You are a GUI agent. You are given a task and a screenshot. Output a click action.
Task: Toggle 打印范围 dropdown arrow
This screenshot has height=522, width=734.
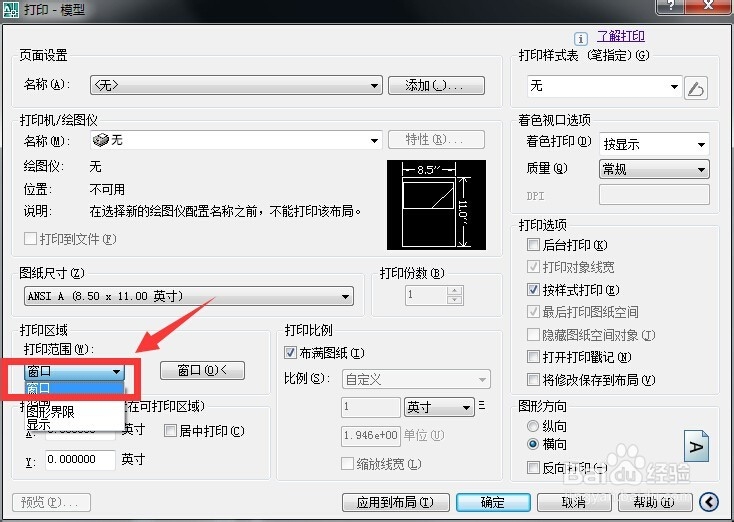116,372
